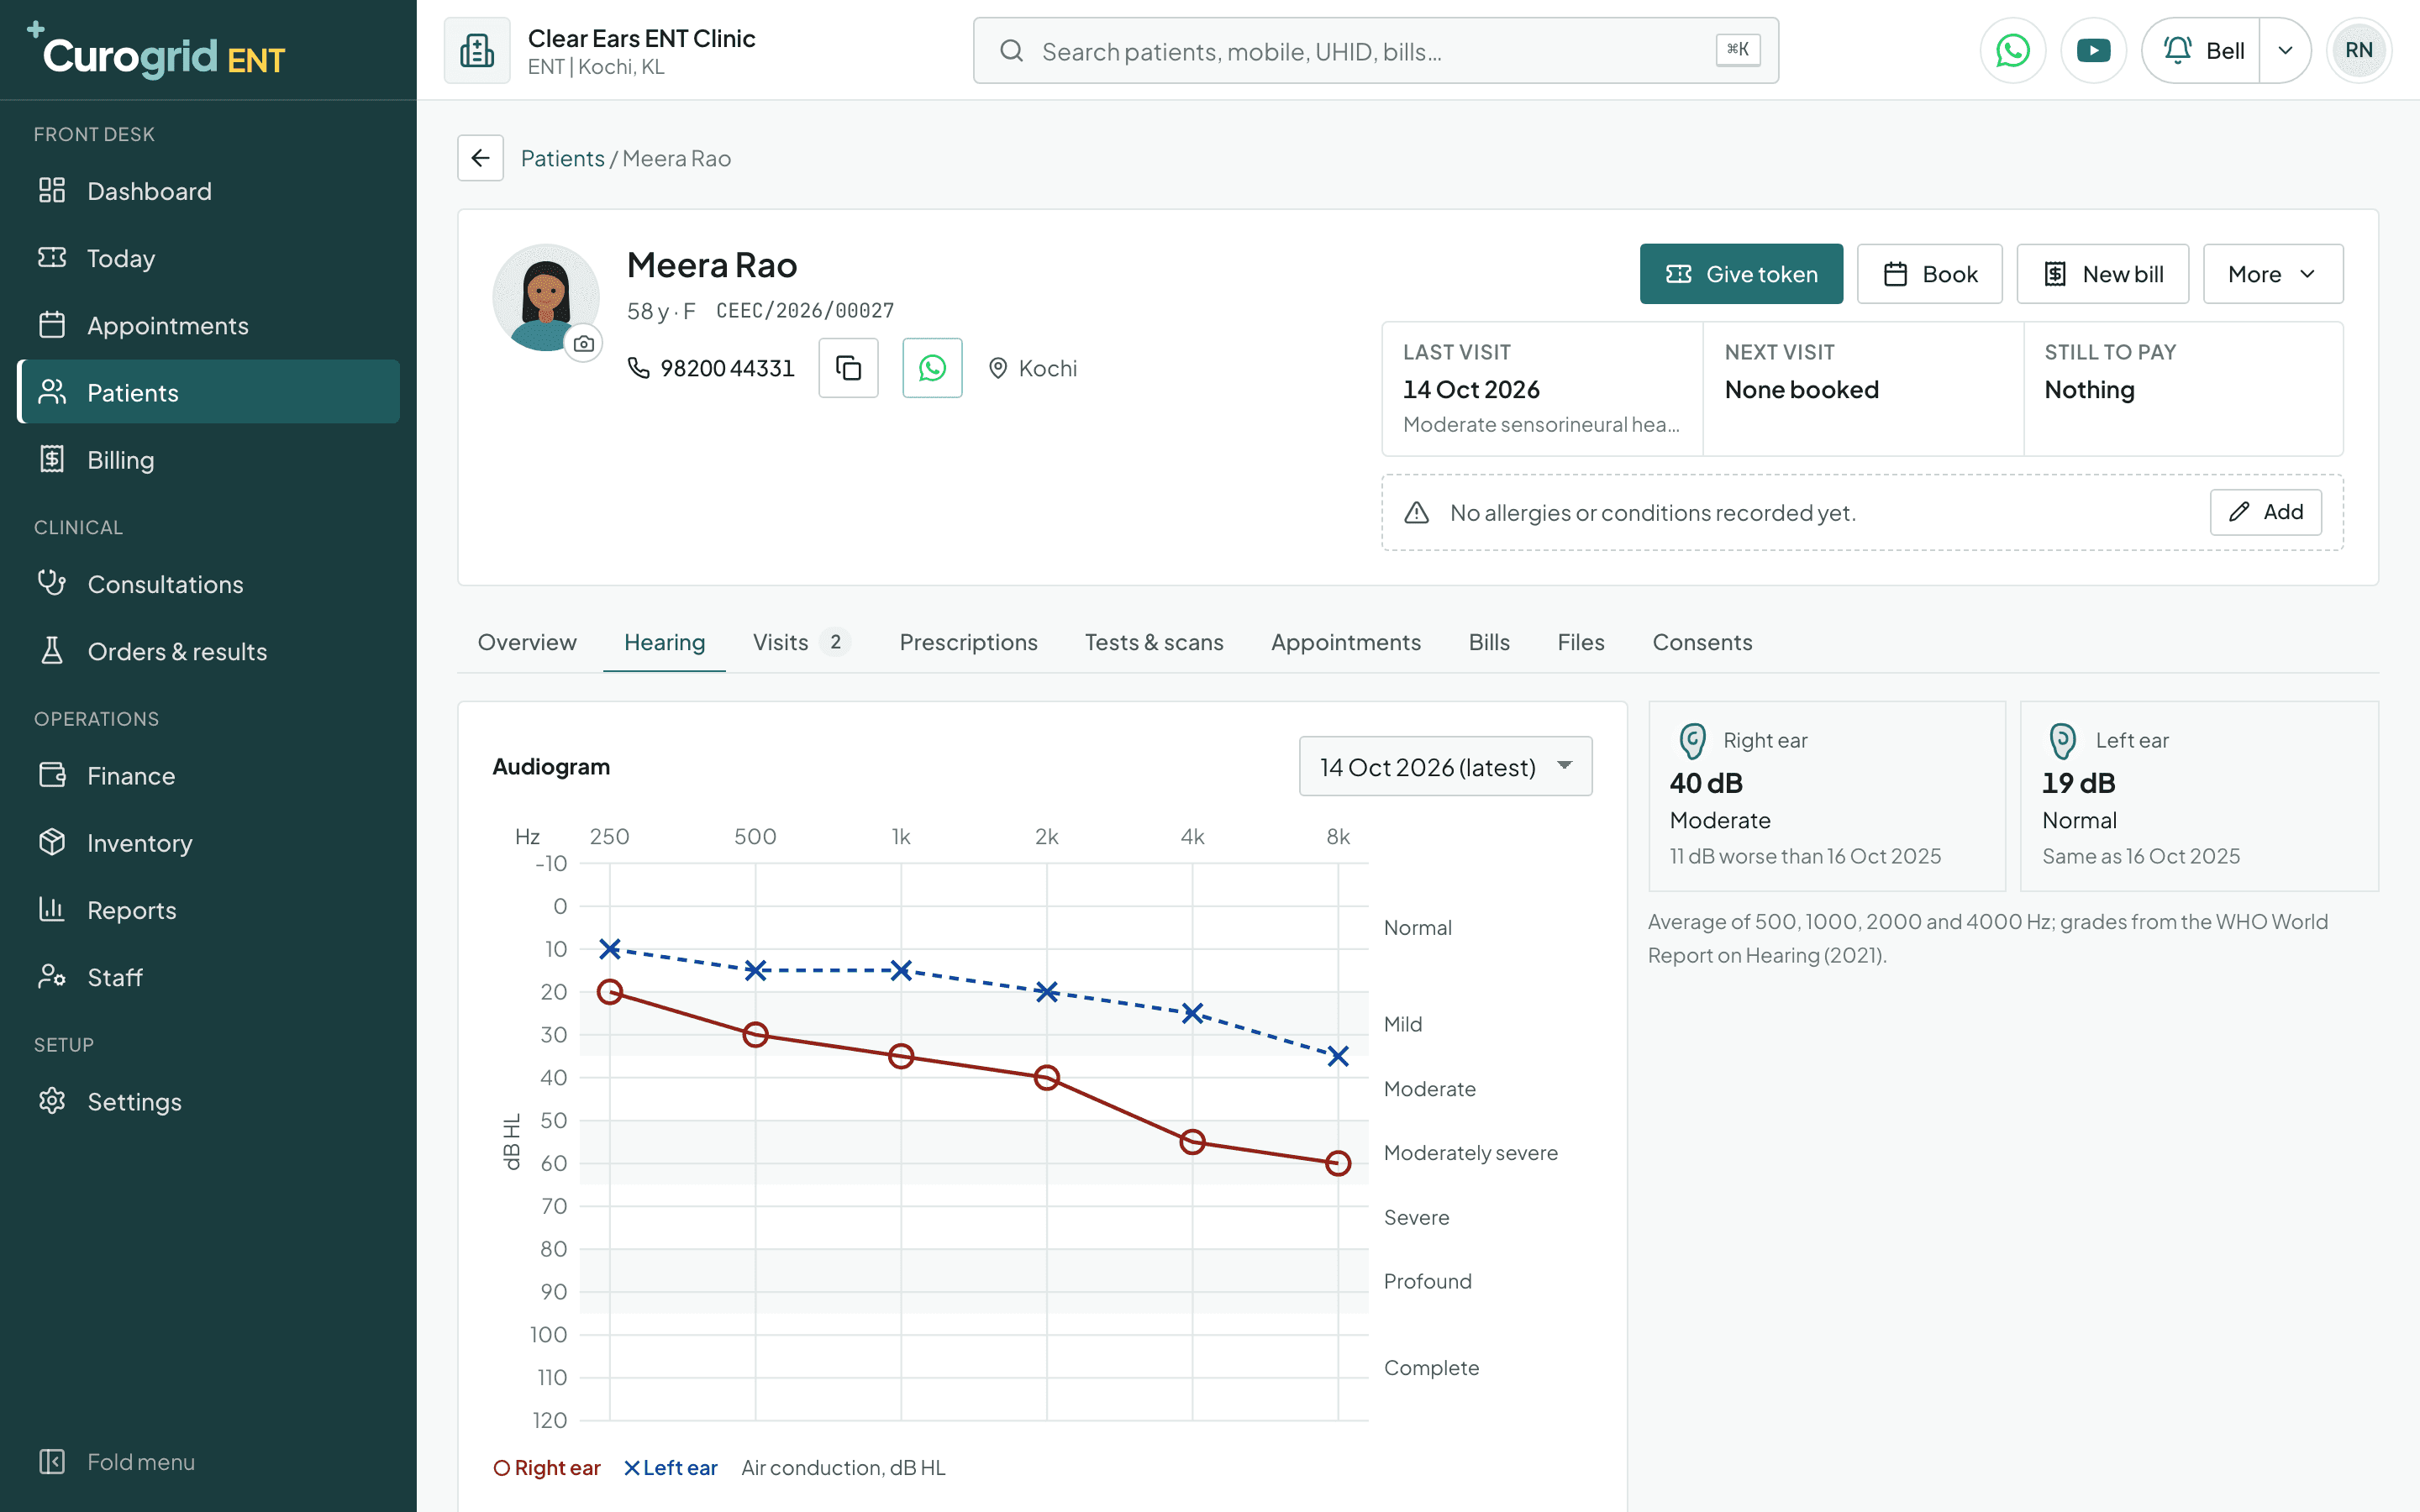Viewport: 2420px width, 1512px height.
Task: Add allergies or conditions
Action: click(2265, 512)
